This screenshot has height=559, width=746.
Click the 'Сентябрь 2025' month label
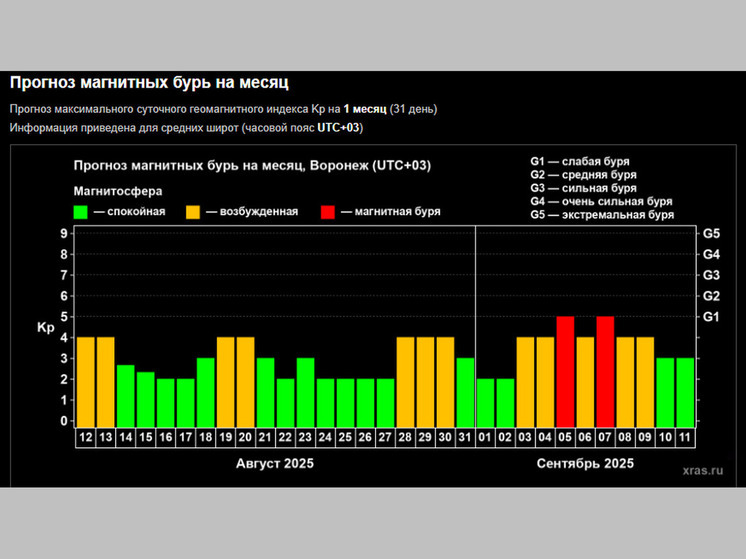(x=585, y=463)
